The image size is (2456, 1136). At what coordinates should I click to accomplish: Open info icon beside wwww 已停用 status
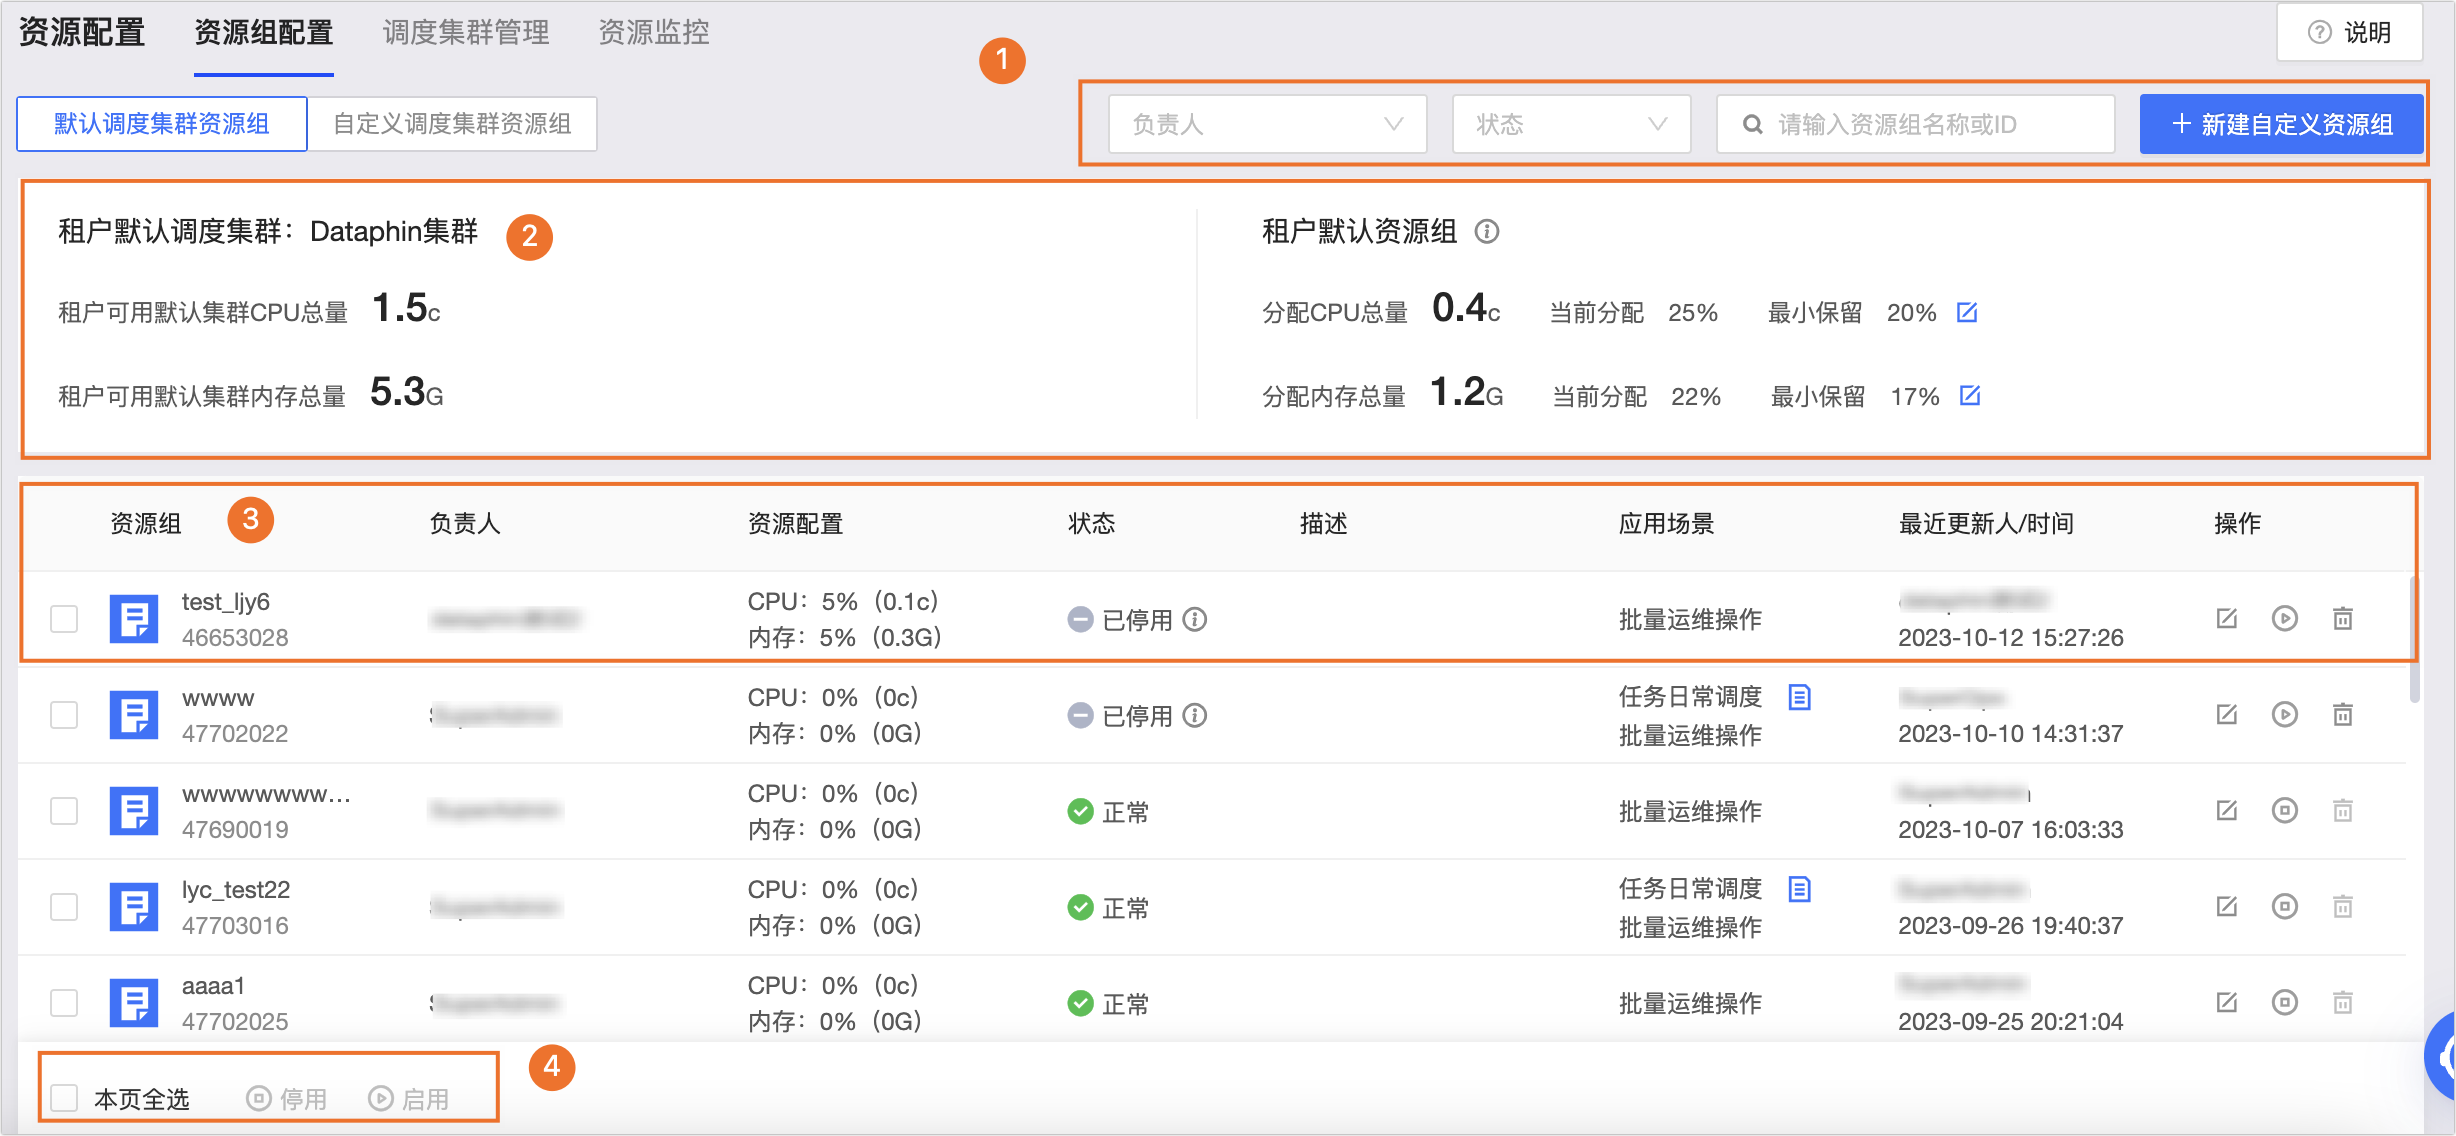(x=1195, y=715)
